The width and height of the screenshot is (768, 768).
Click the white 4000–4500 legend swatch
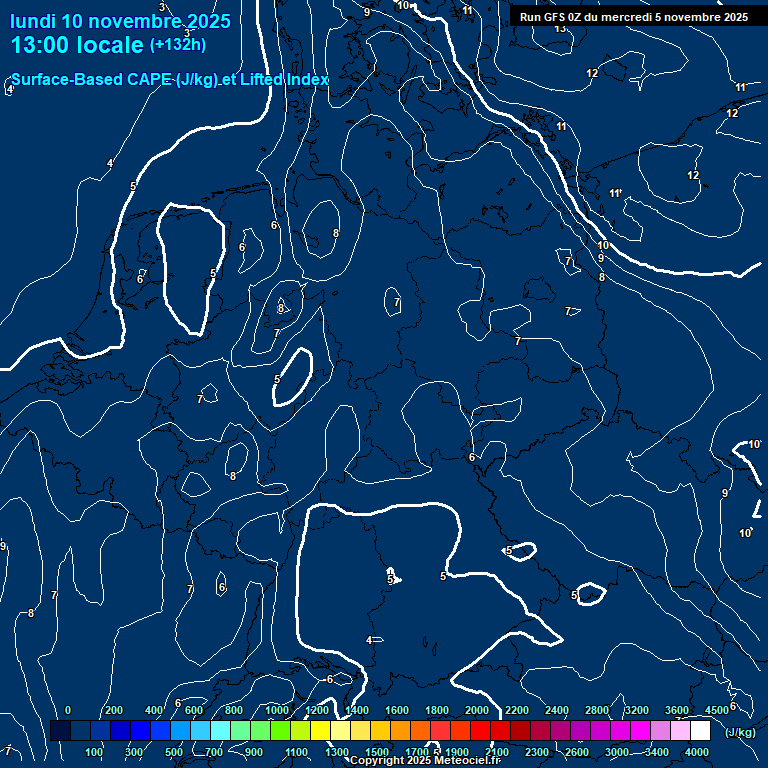click(700, 730)
